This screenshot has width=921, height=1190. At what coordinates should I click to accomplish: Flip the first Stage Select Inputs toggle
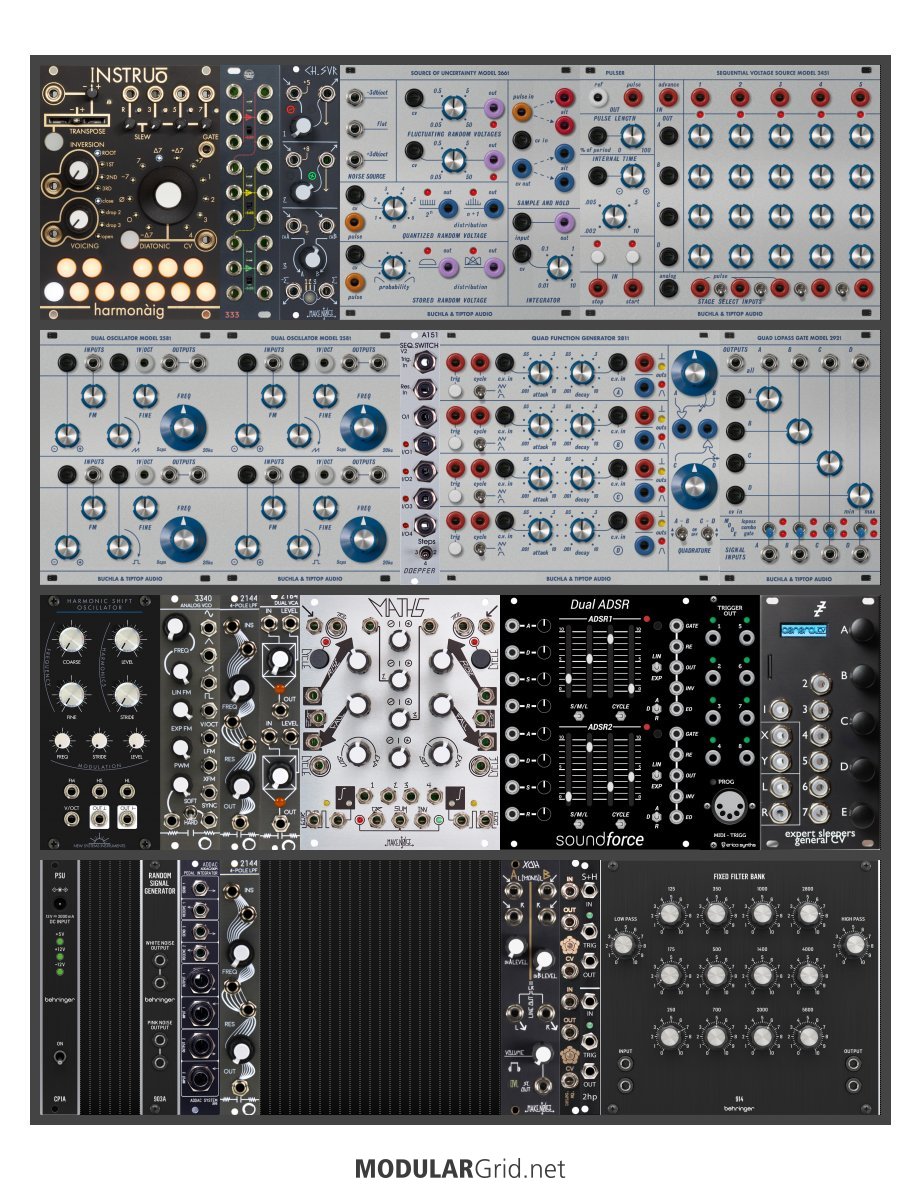[x=718, y=288]
